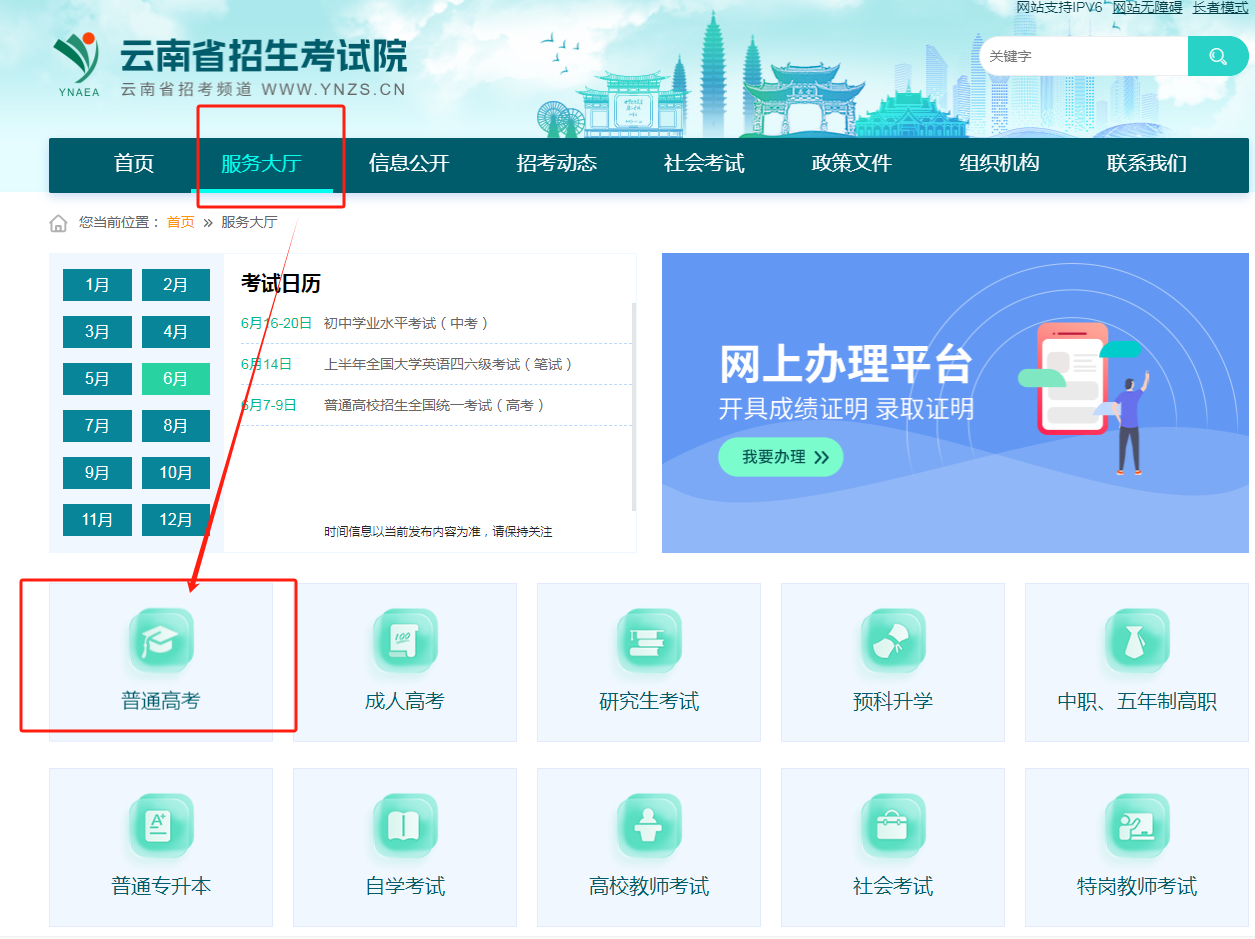Screen dimensions: 1255x939
Task: Select the 成人高考 scroll icon
Action: (x=405, y=641)
